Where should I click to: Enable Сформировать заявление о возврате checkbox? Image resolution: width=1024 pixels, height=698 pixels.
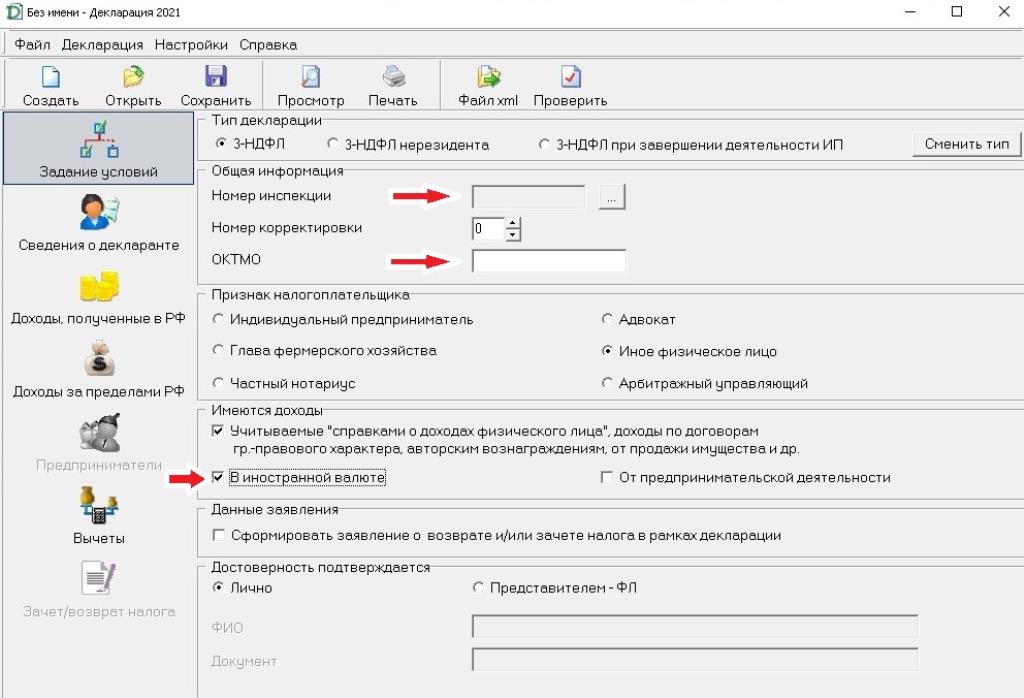click(x=219, y=535)
